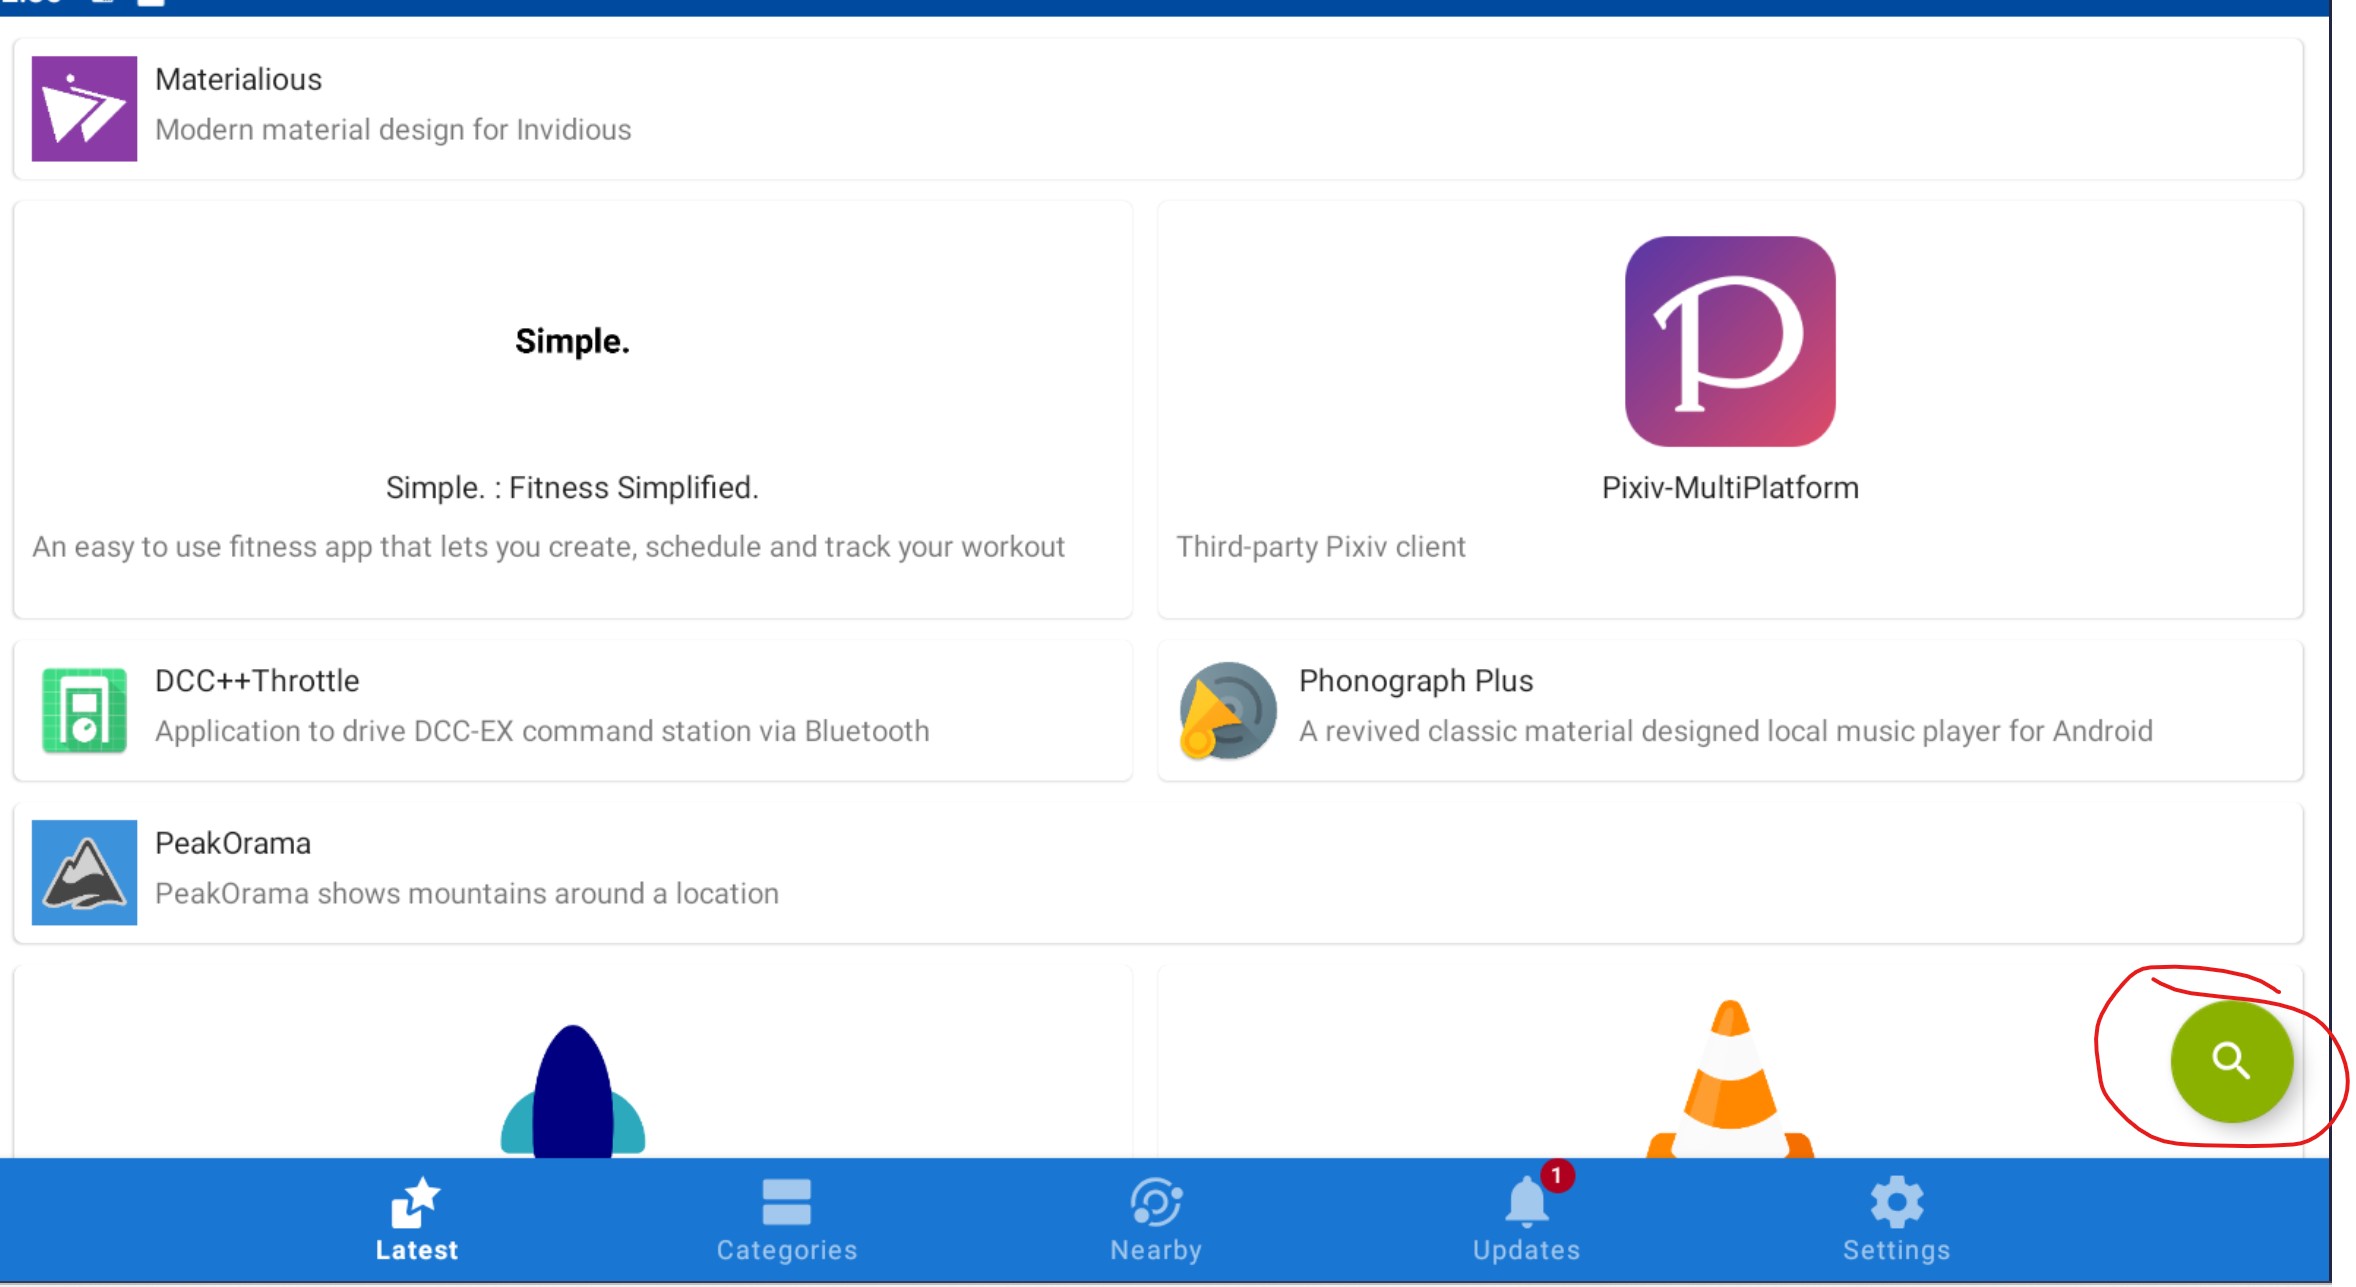Switch to the Nearby tab
2356x1287 pixels.
pos(1156,1220)
